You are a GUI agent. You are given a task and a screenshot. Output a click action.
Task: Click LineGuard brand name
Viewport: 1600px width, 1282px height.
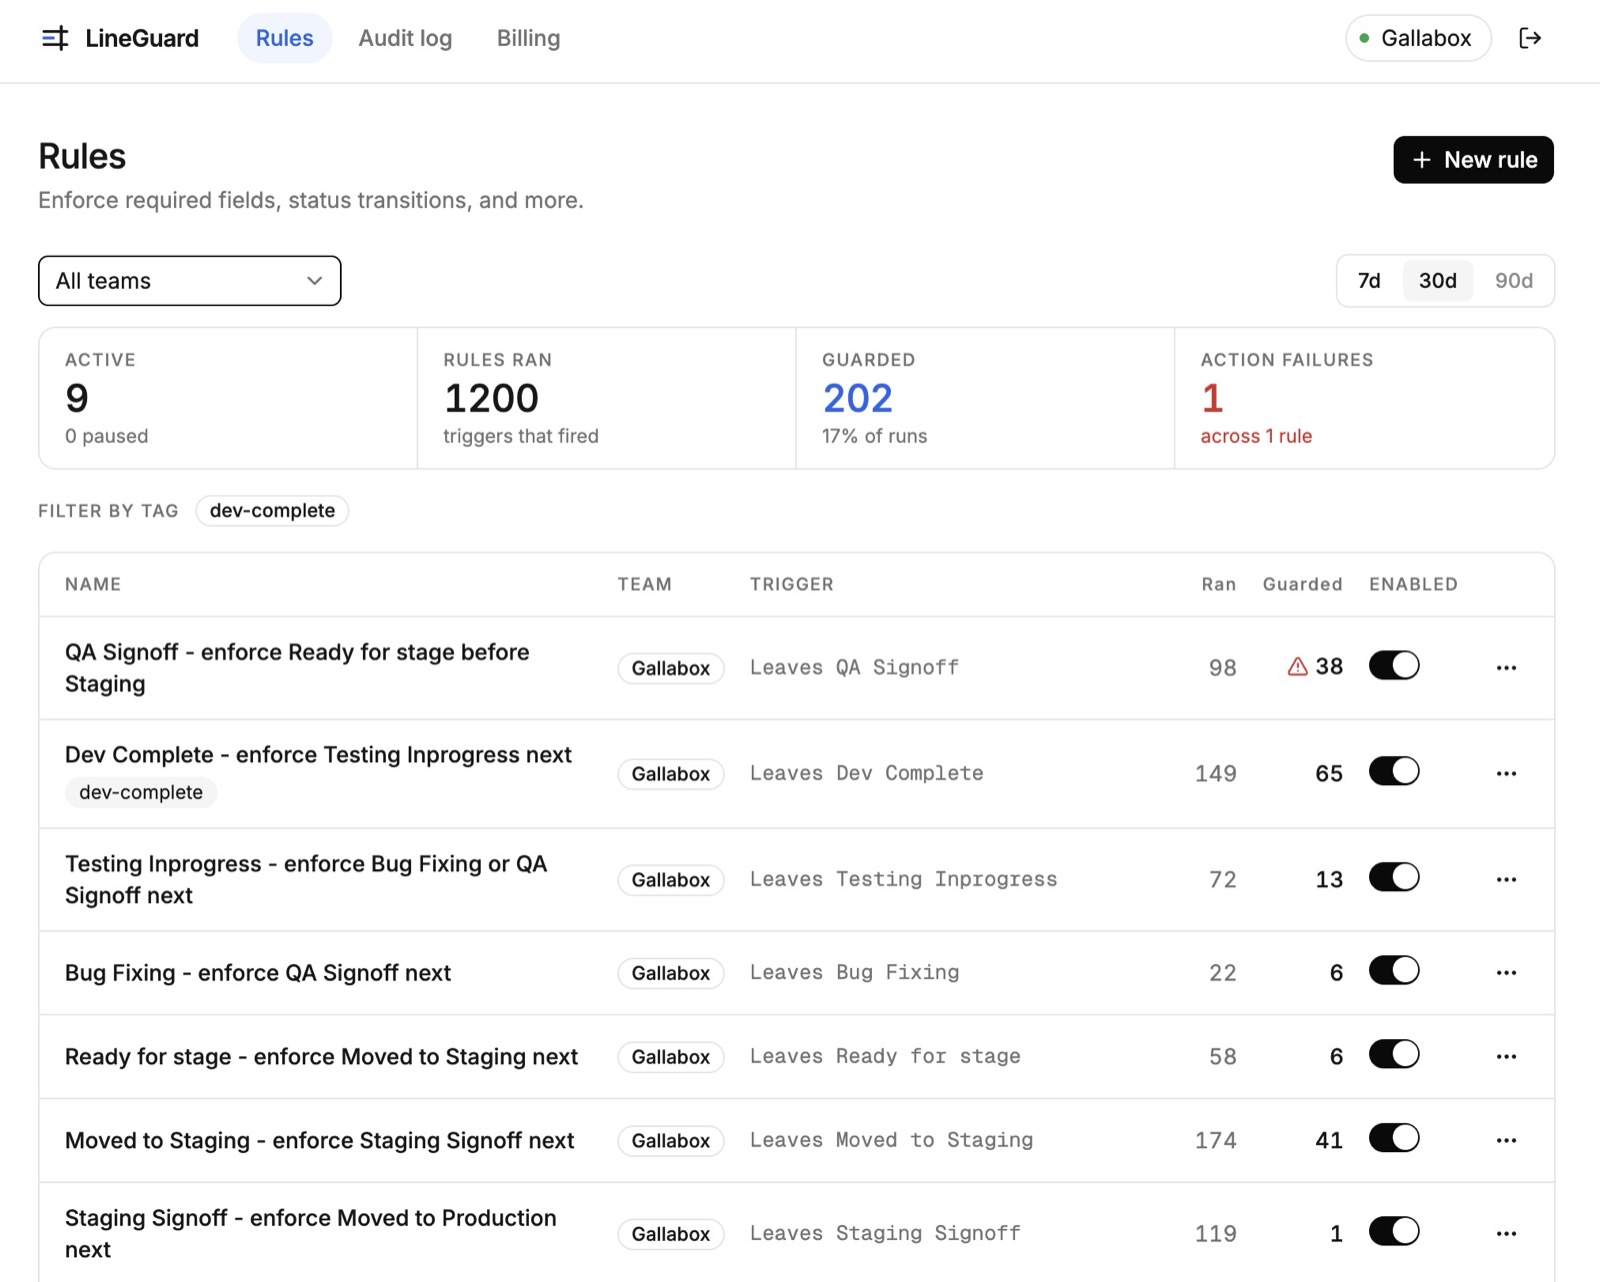[142, 38]
